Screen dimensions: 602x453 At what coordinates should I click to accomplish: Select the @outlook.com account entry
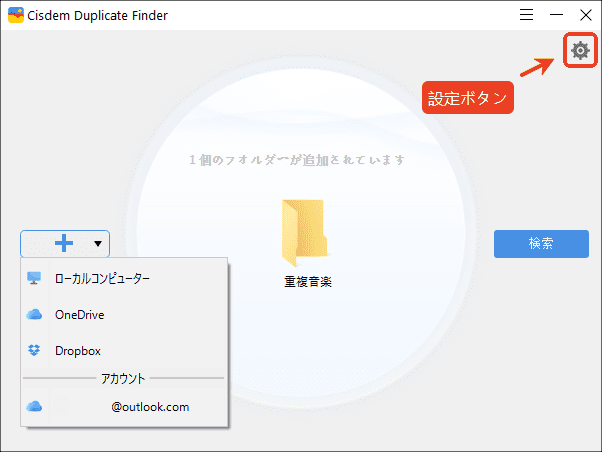click(150, 407)
